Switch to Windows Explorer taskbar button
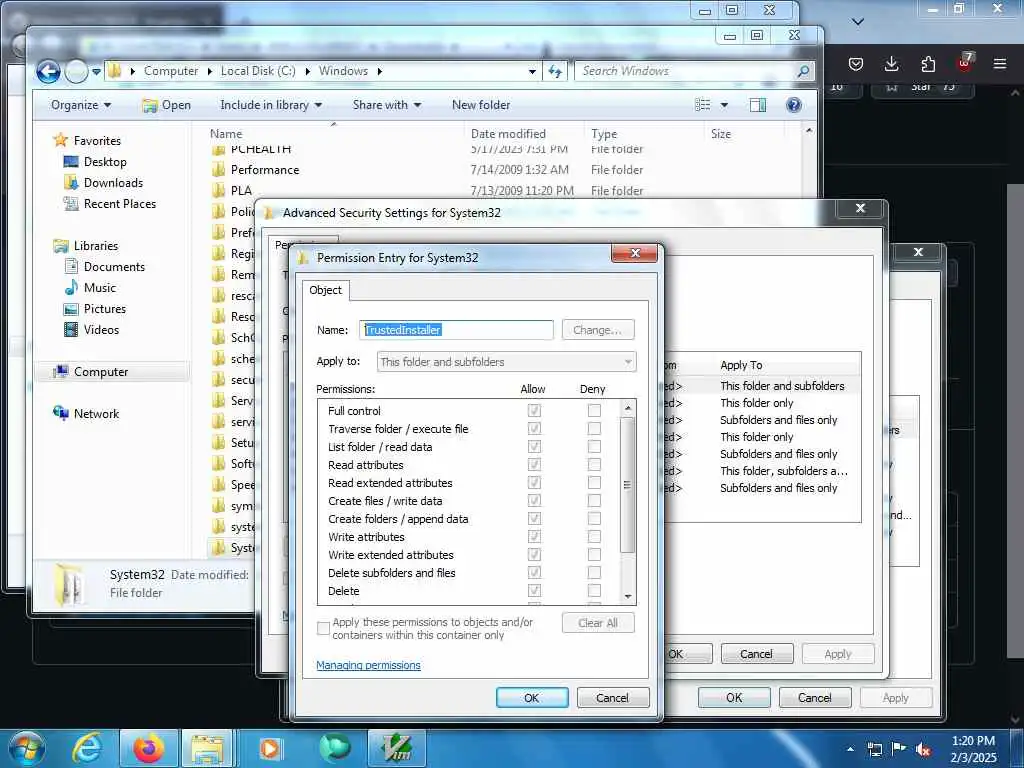Screen dimensions: 1024x768 click(x=208, y=748)
